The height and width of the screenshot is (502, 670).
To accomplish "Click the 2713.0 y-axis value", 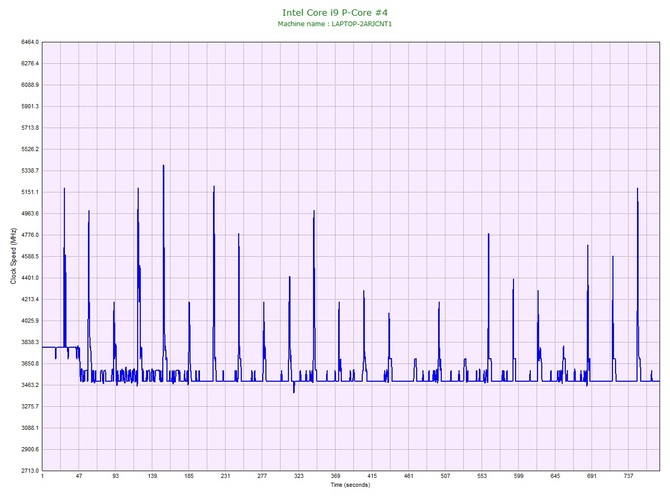I will point(30,471).
